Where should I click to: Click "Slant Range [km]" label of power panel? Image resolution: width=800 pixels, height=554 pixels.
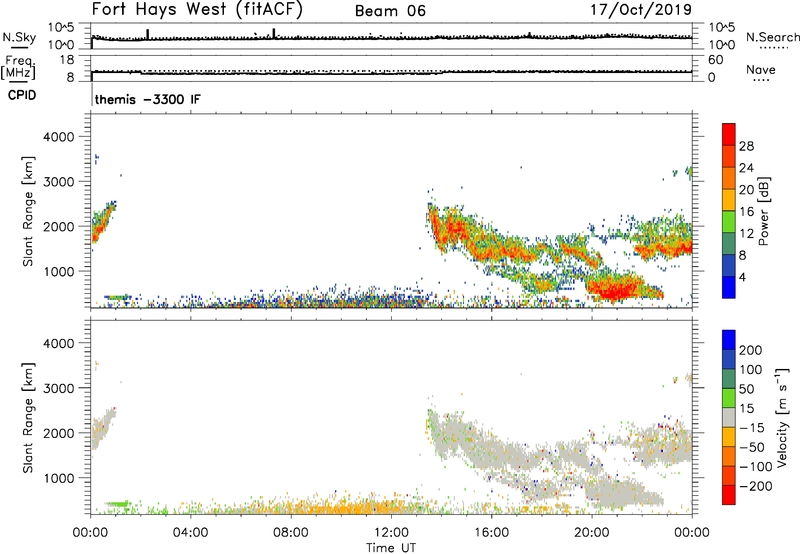click(x=28, y=211)
